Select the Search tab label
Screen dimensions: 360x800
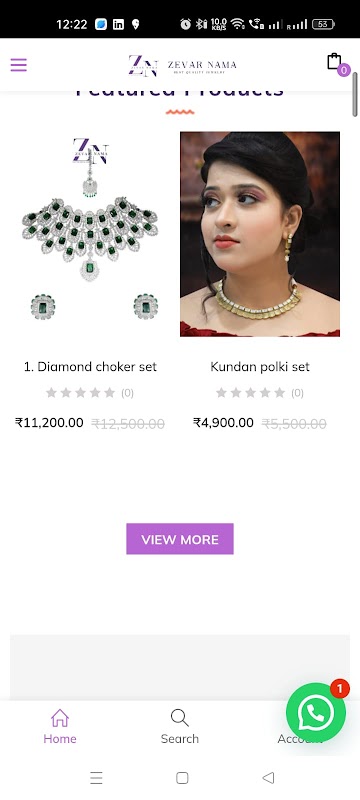pos(179,738)
